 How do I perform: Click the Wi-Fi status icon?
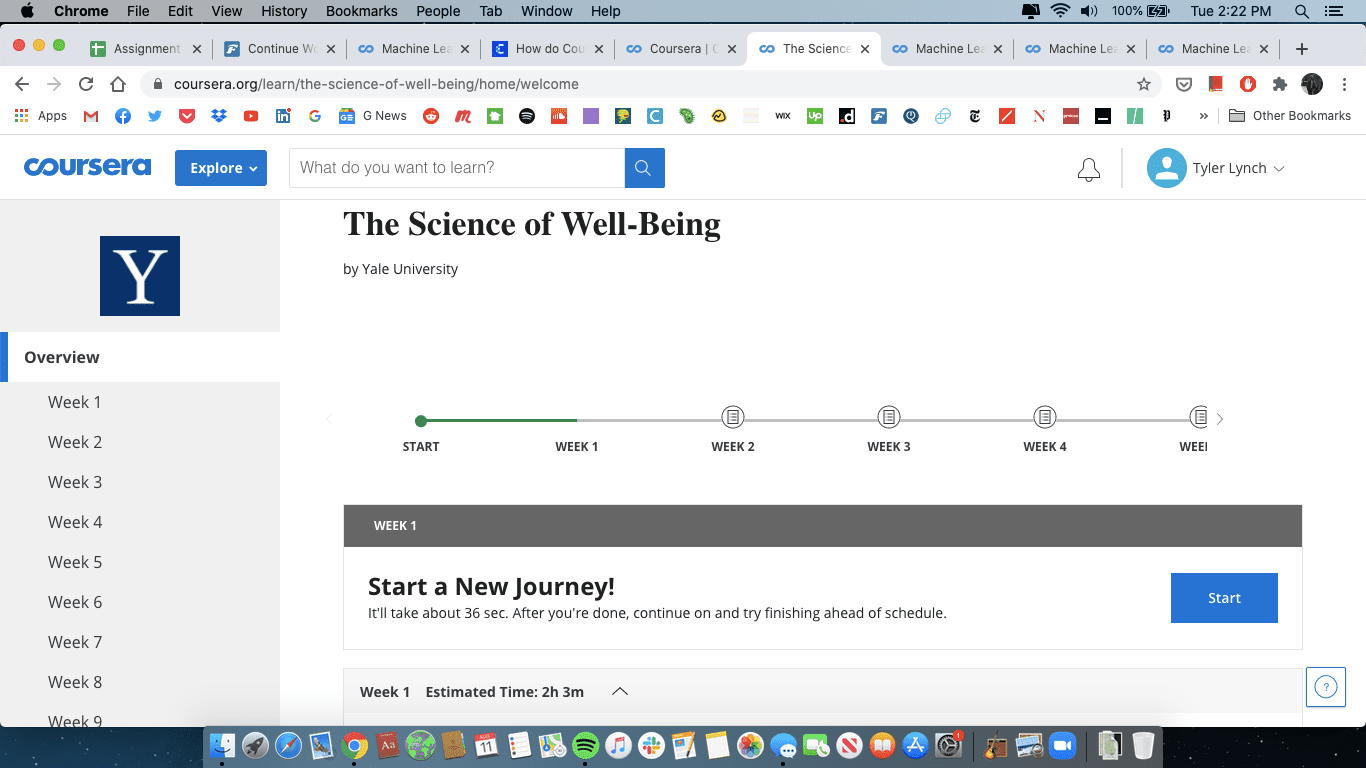[x=1060, y=11]
